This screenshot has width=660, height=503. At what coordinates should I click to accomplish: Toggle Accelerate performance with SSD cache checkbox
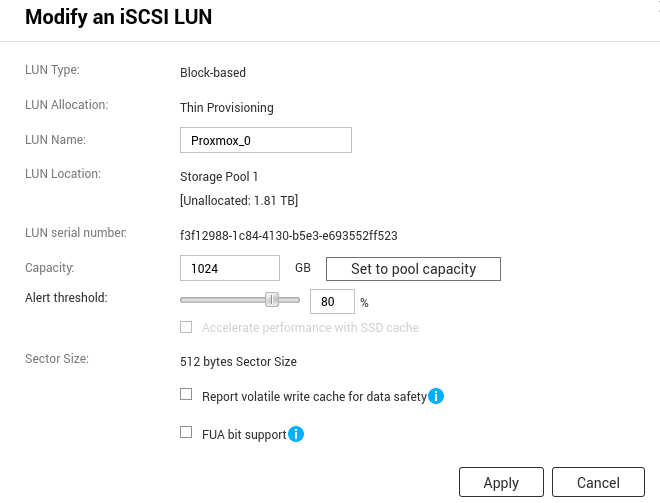point(186,327)
